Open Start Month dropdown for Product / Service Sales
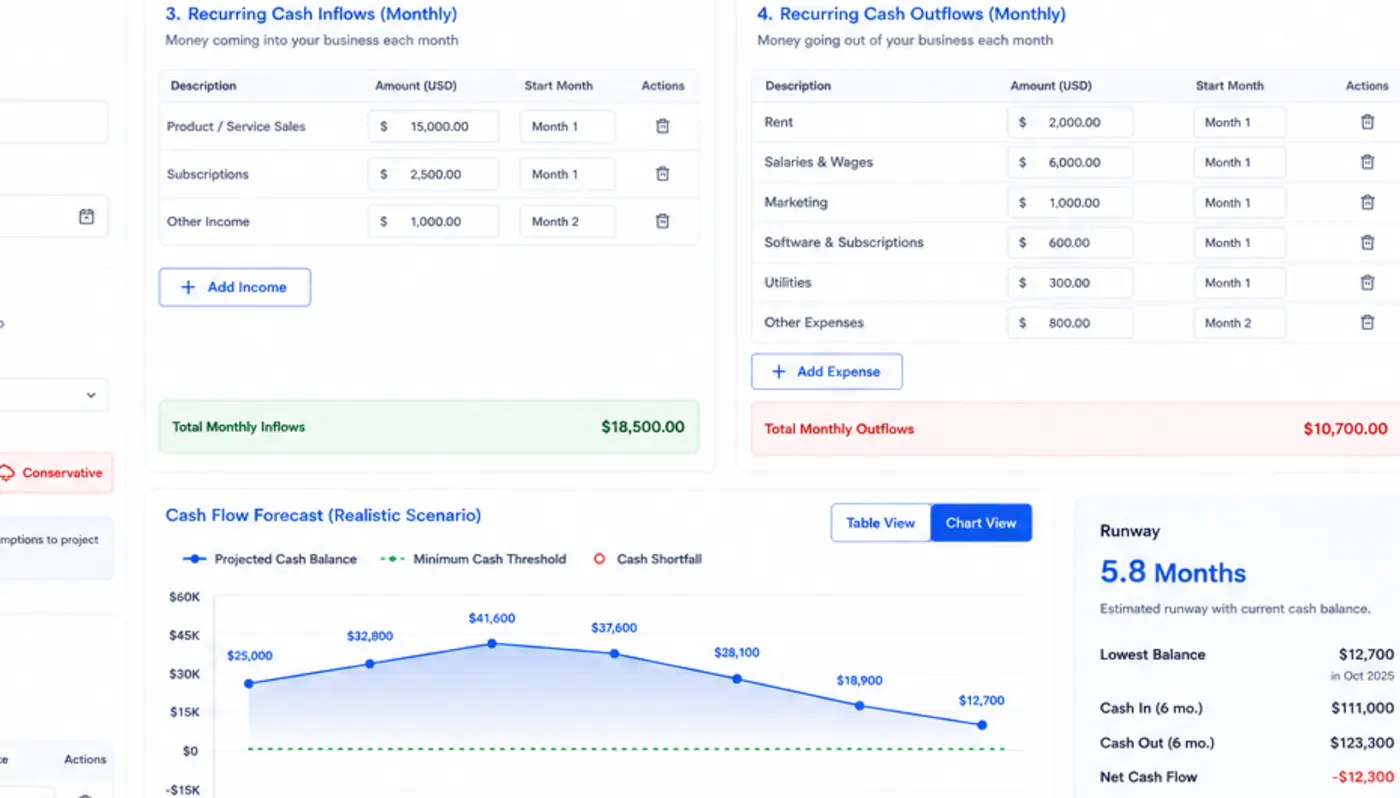Image resolution: width=1400 pixels, height=798 pixels. (x=567, y=127)
